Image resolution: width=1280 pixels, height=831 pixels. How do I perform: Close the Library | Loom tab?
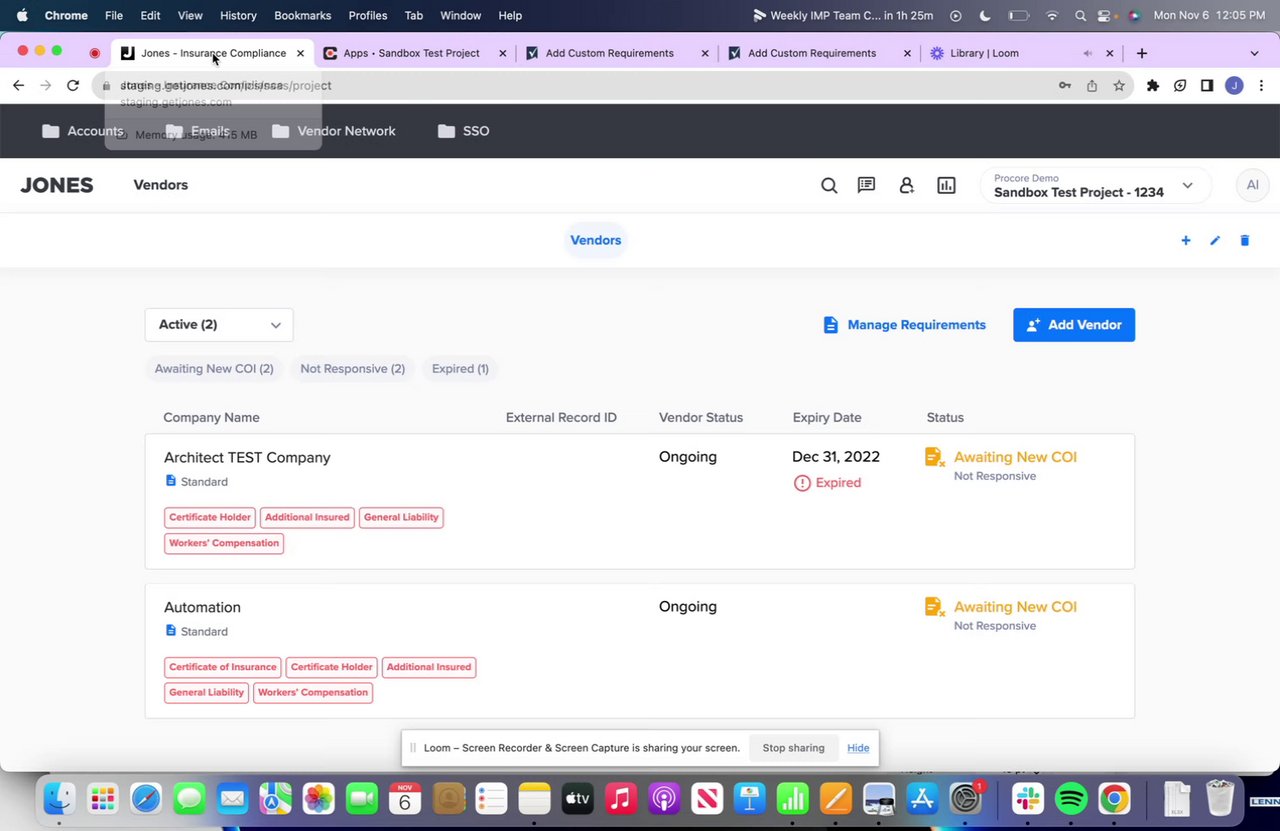click(1109, 53)
